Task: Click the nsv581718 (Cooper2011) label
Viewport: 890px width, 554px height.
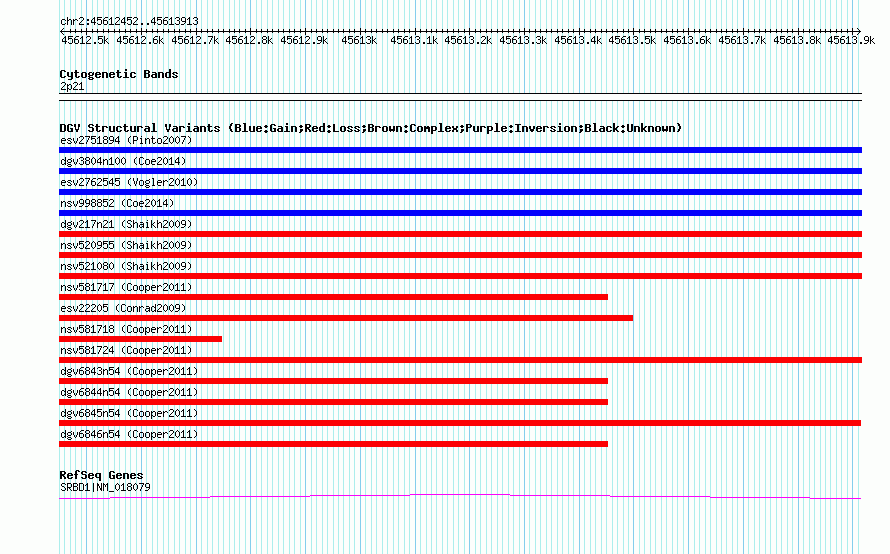Action: click(x=127, y=329)
